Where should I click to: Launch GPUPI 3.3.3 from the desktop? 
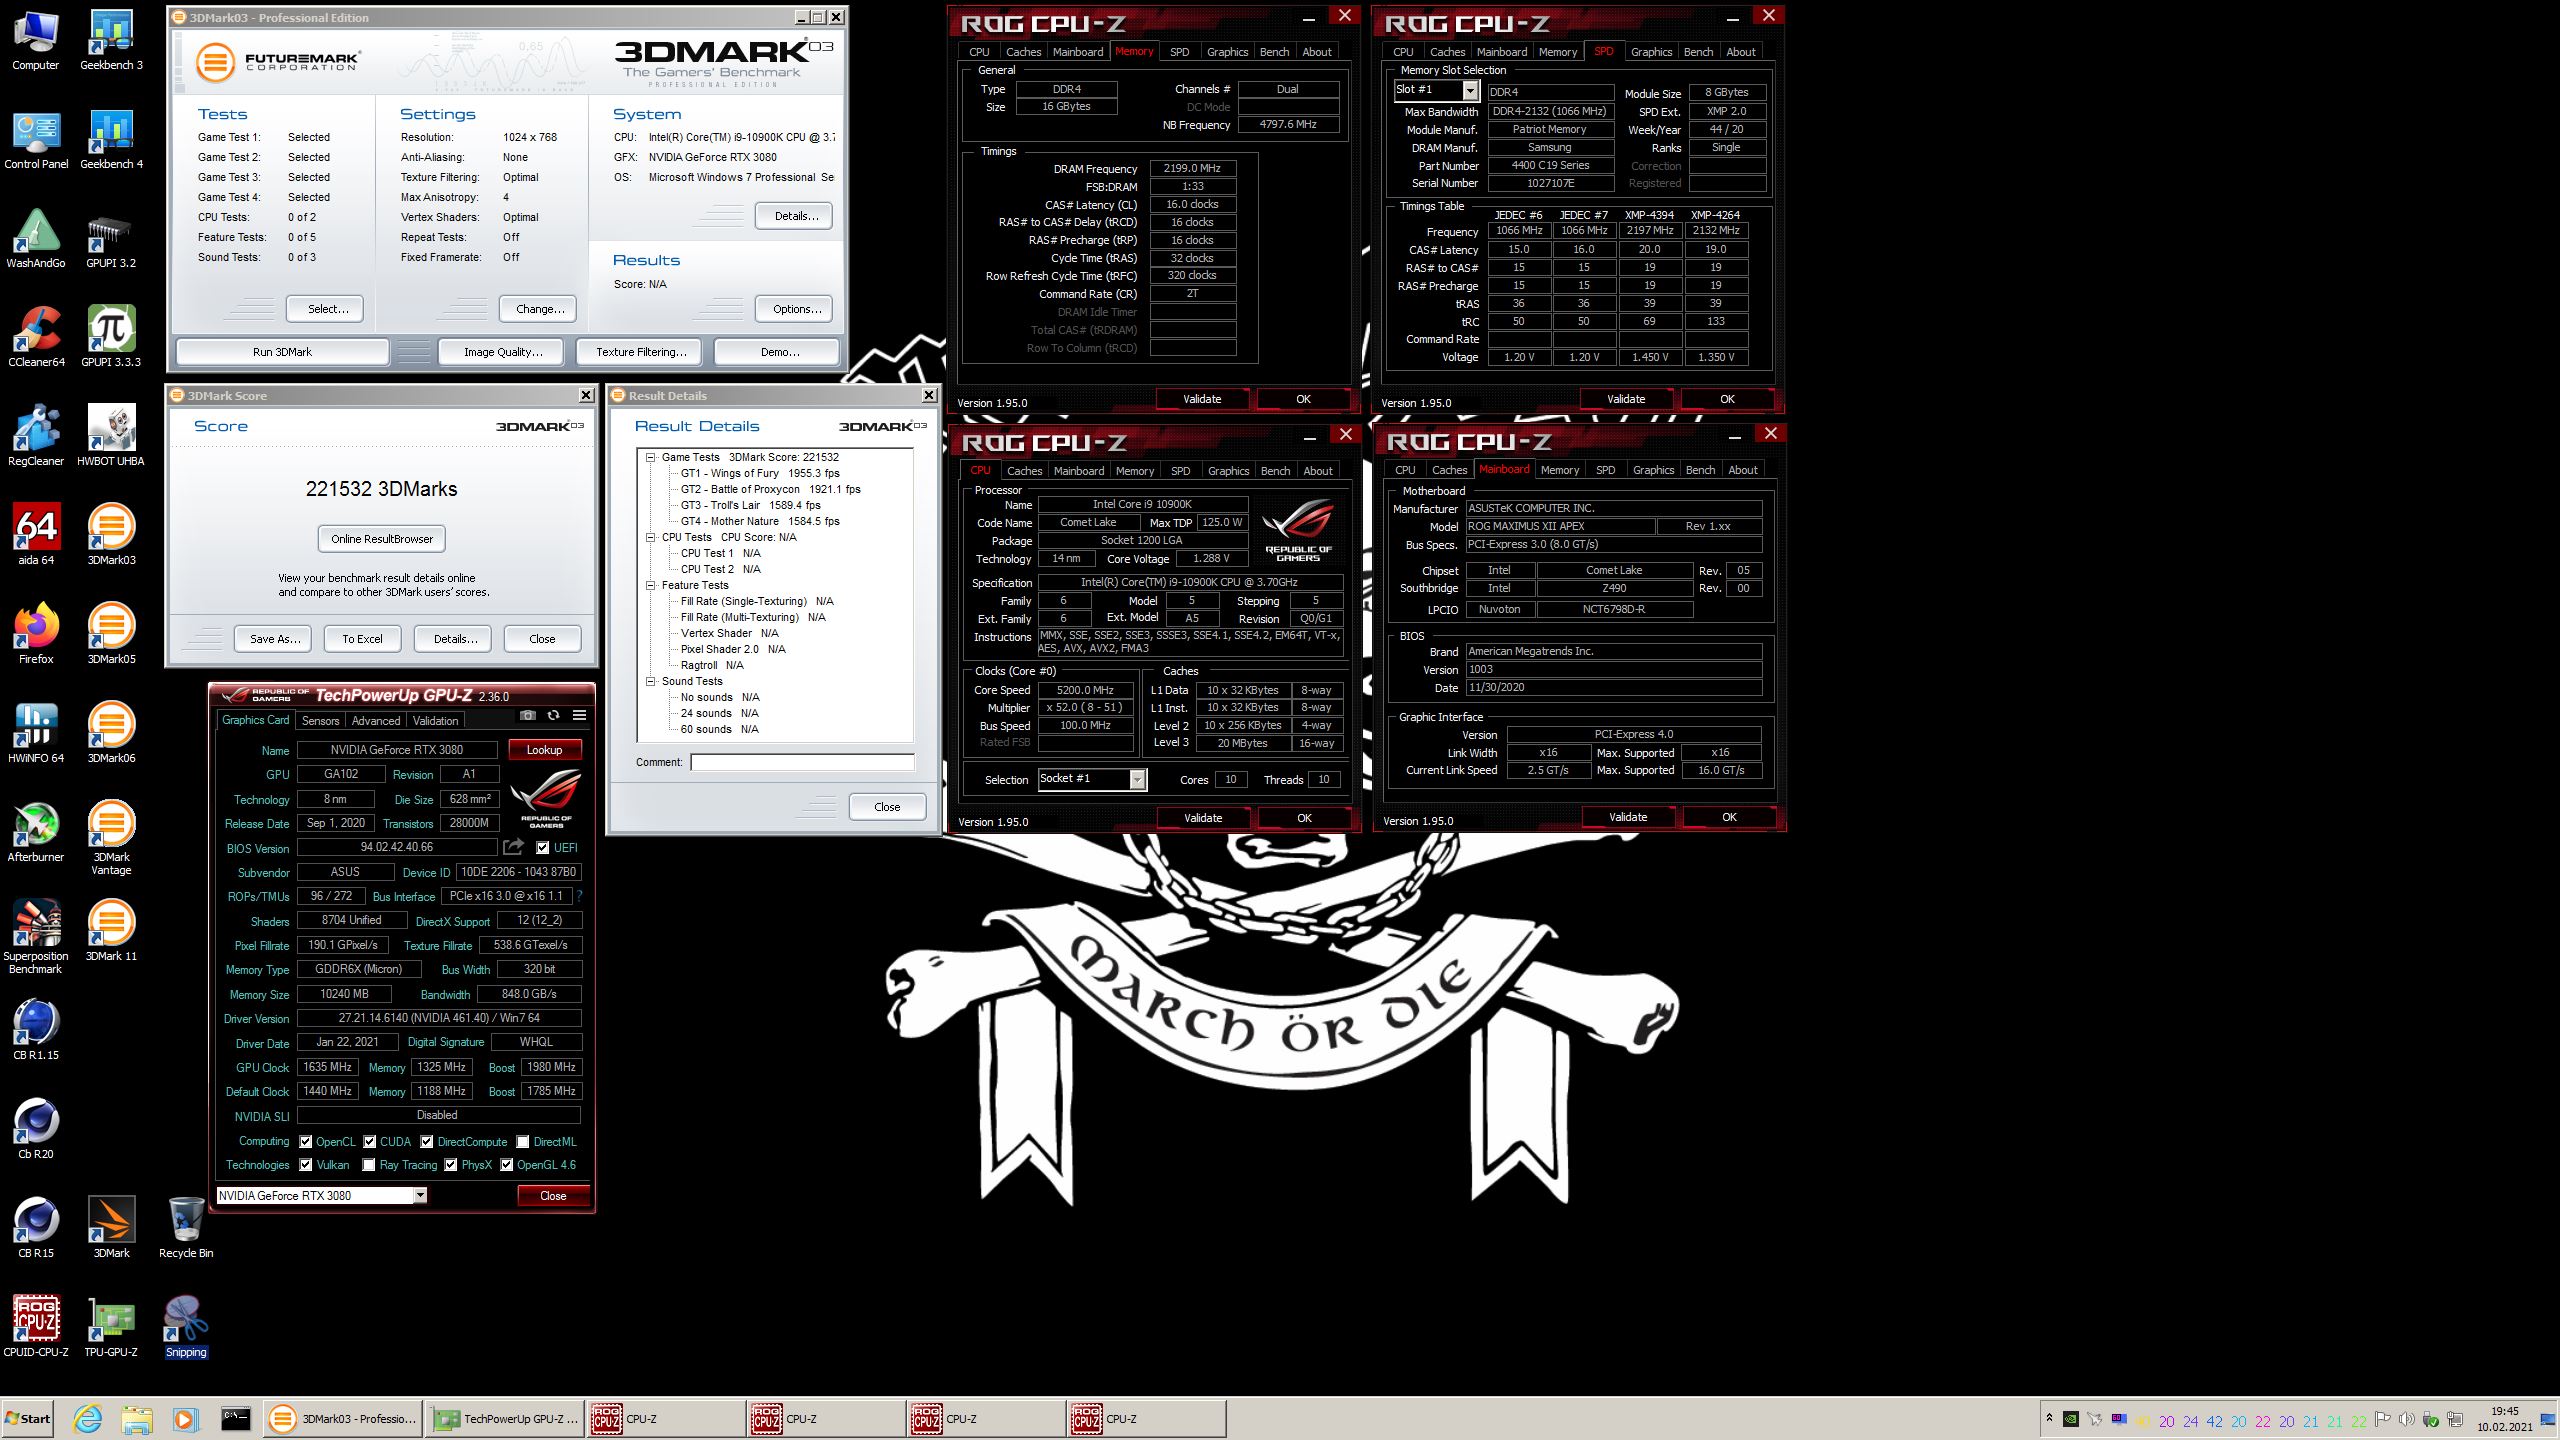pos(111,337)
